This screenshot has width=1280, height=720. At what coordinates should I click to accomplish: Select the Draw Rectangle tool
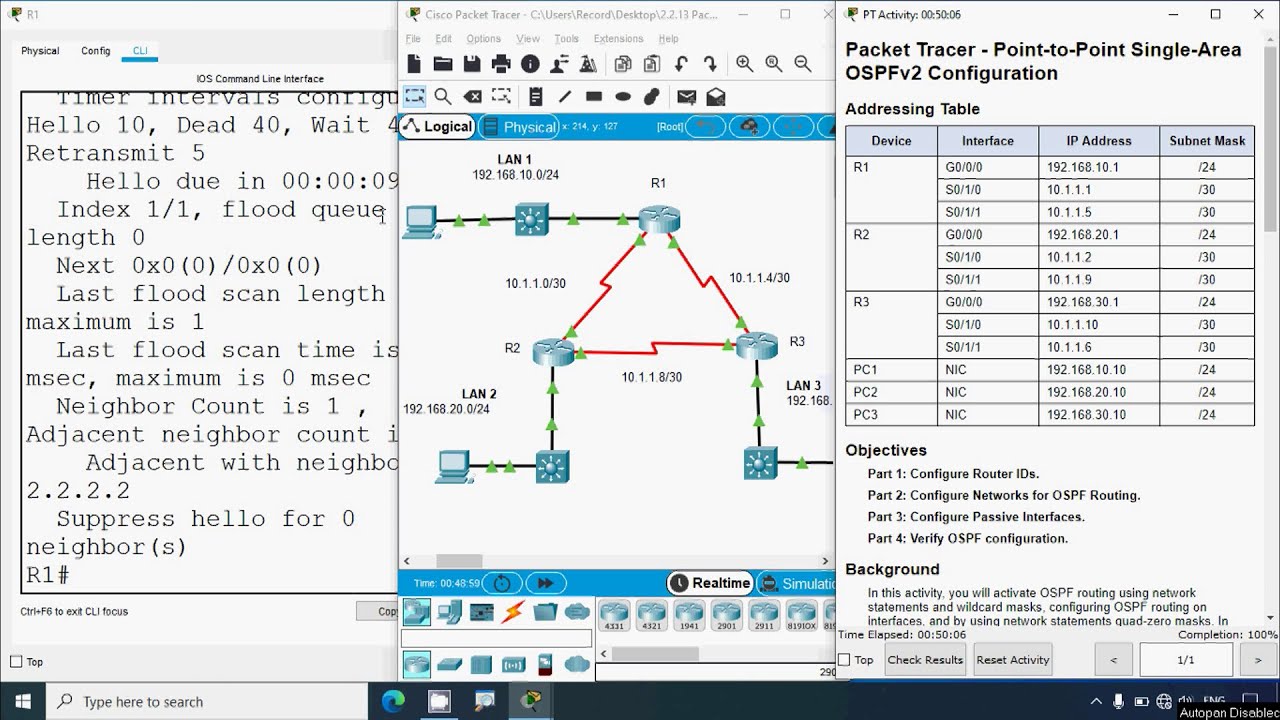tap(594, 97)
